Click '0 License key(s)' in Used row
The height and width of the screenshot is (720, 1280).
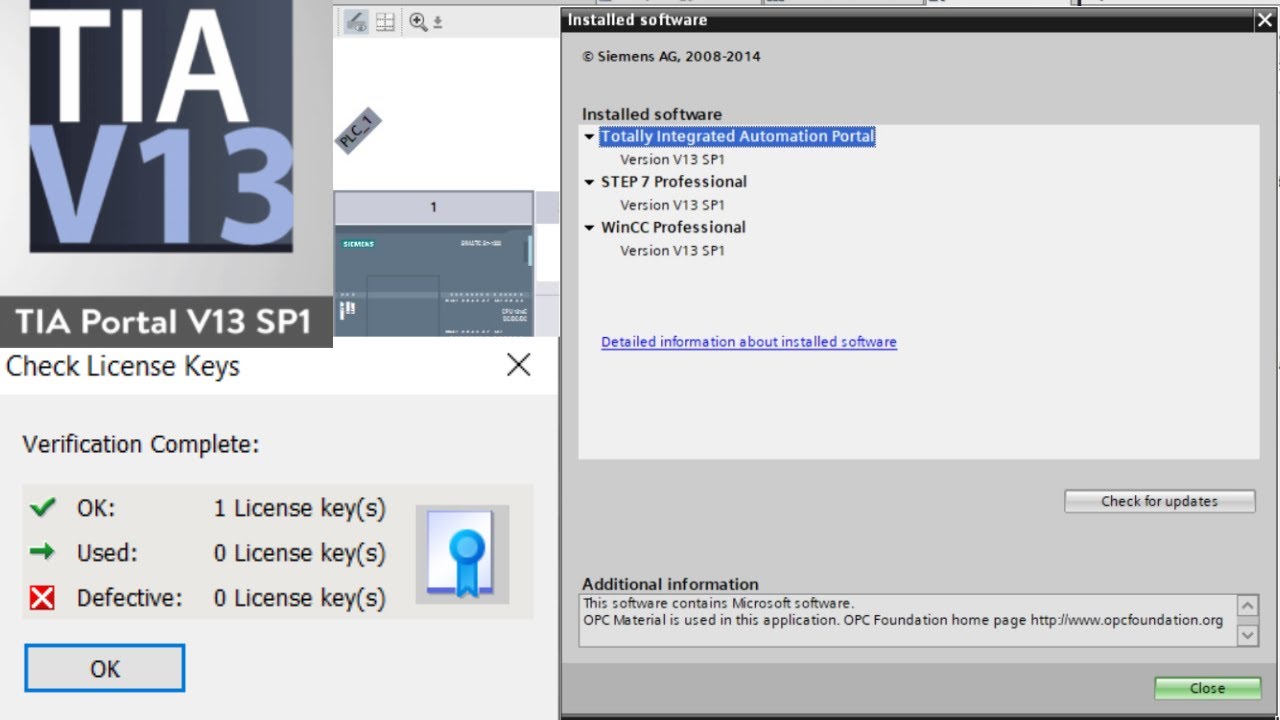point(299,553)
